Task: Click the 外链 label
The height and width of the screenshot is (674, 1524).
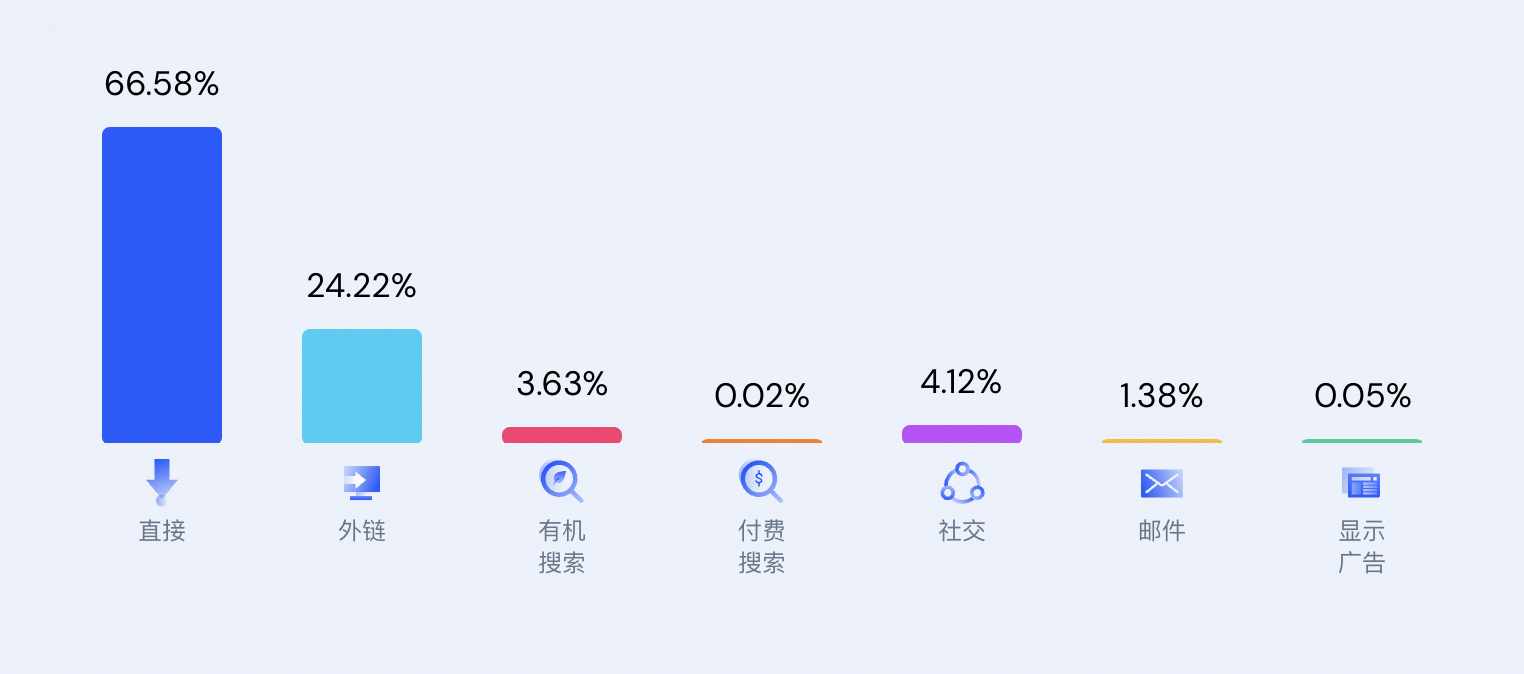Action: point(362,531)
